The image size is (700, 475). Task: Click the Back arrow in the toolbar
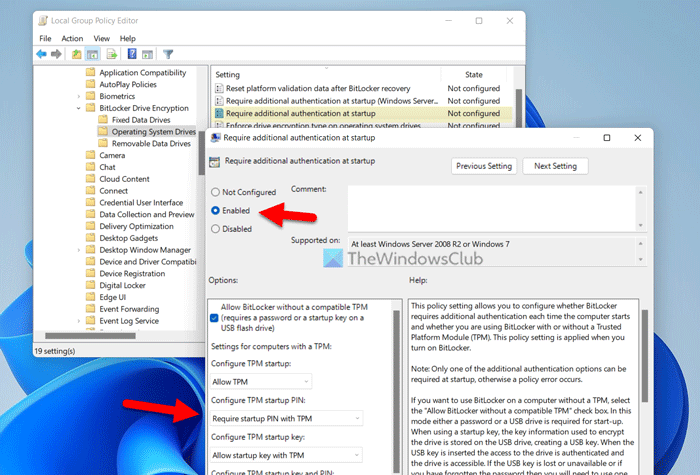(x=41, y=54)
